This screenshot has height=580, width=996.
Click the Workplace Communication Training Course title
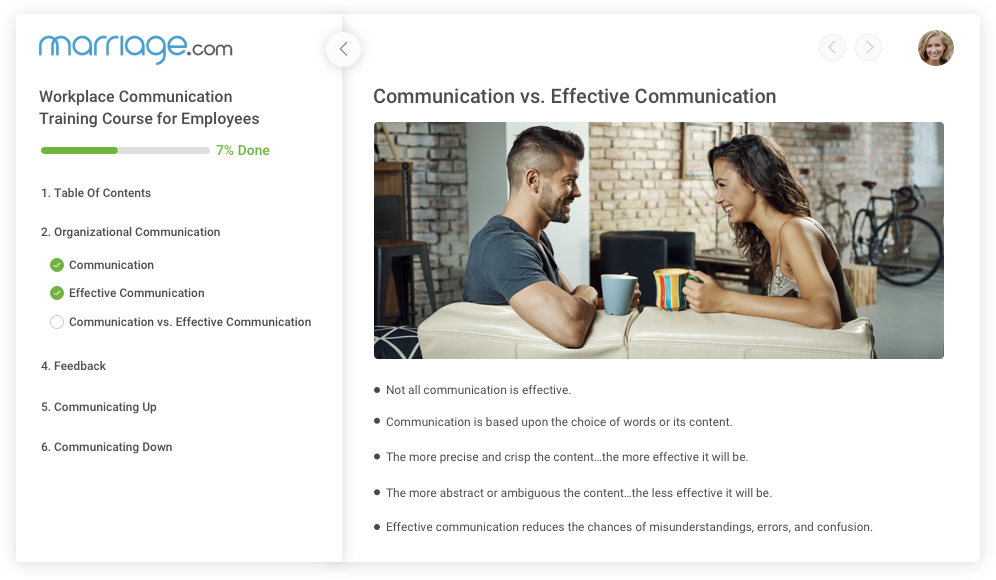[x=149, y=108]
